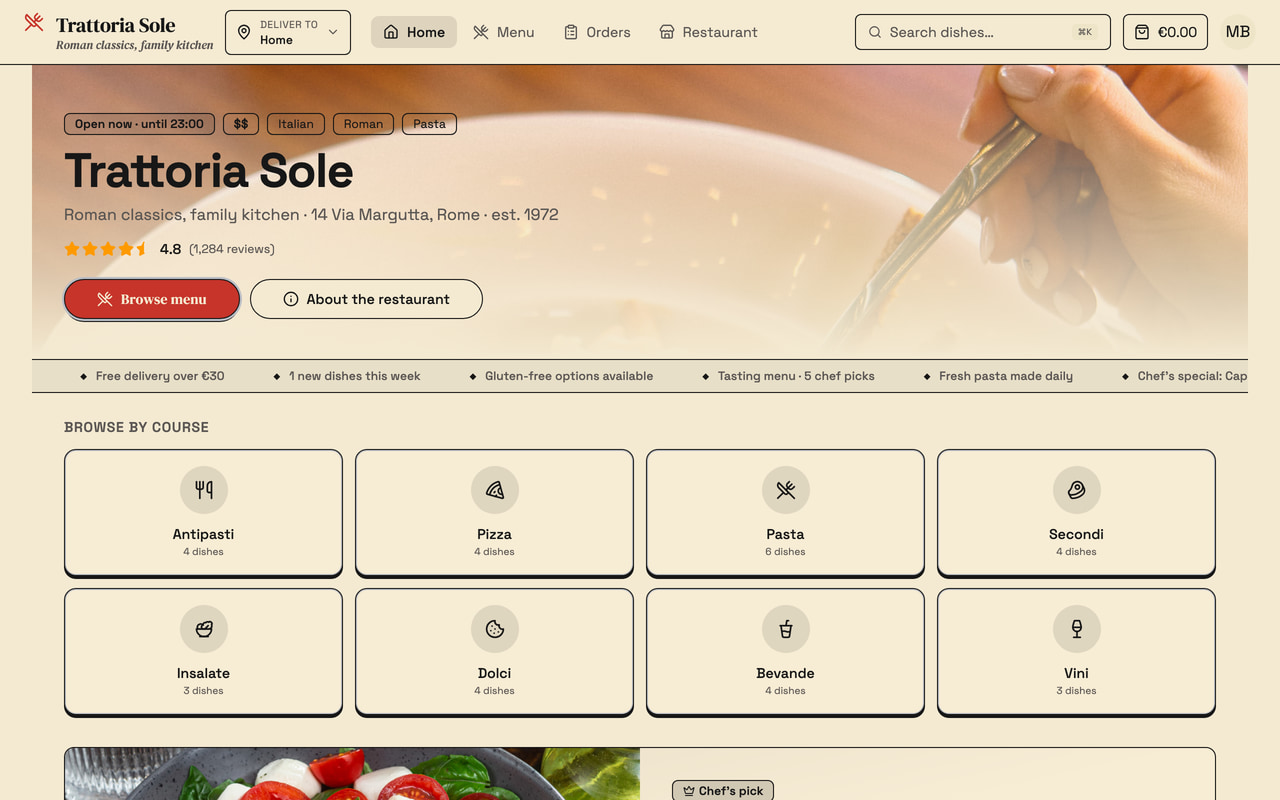The image size is (1280, 800).
Task: Click the Chef's pick badge
Action: (x=722, y=790)
